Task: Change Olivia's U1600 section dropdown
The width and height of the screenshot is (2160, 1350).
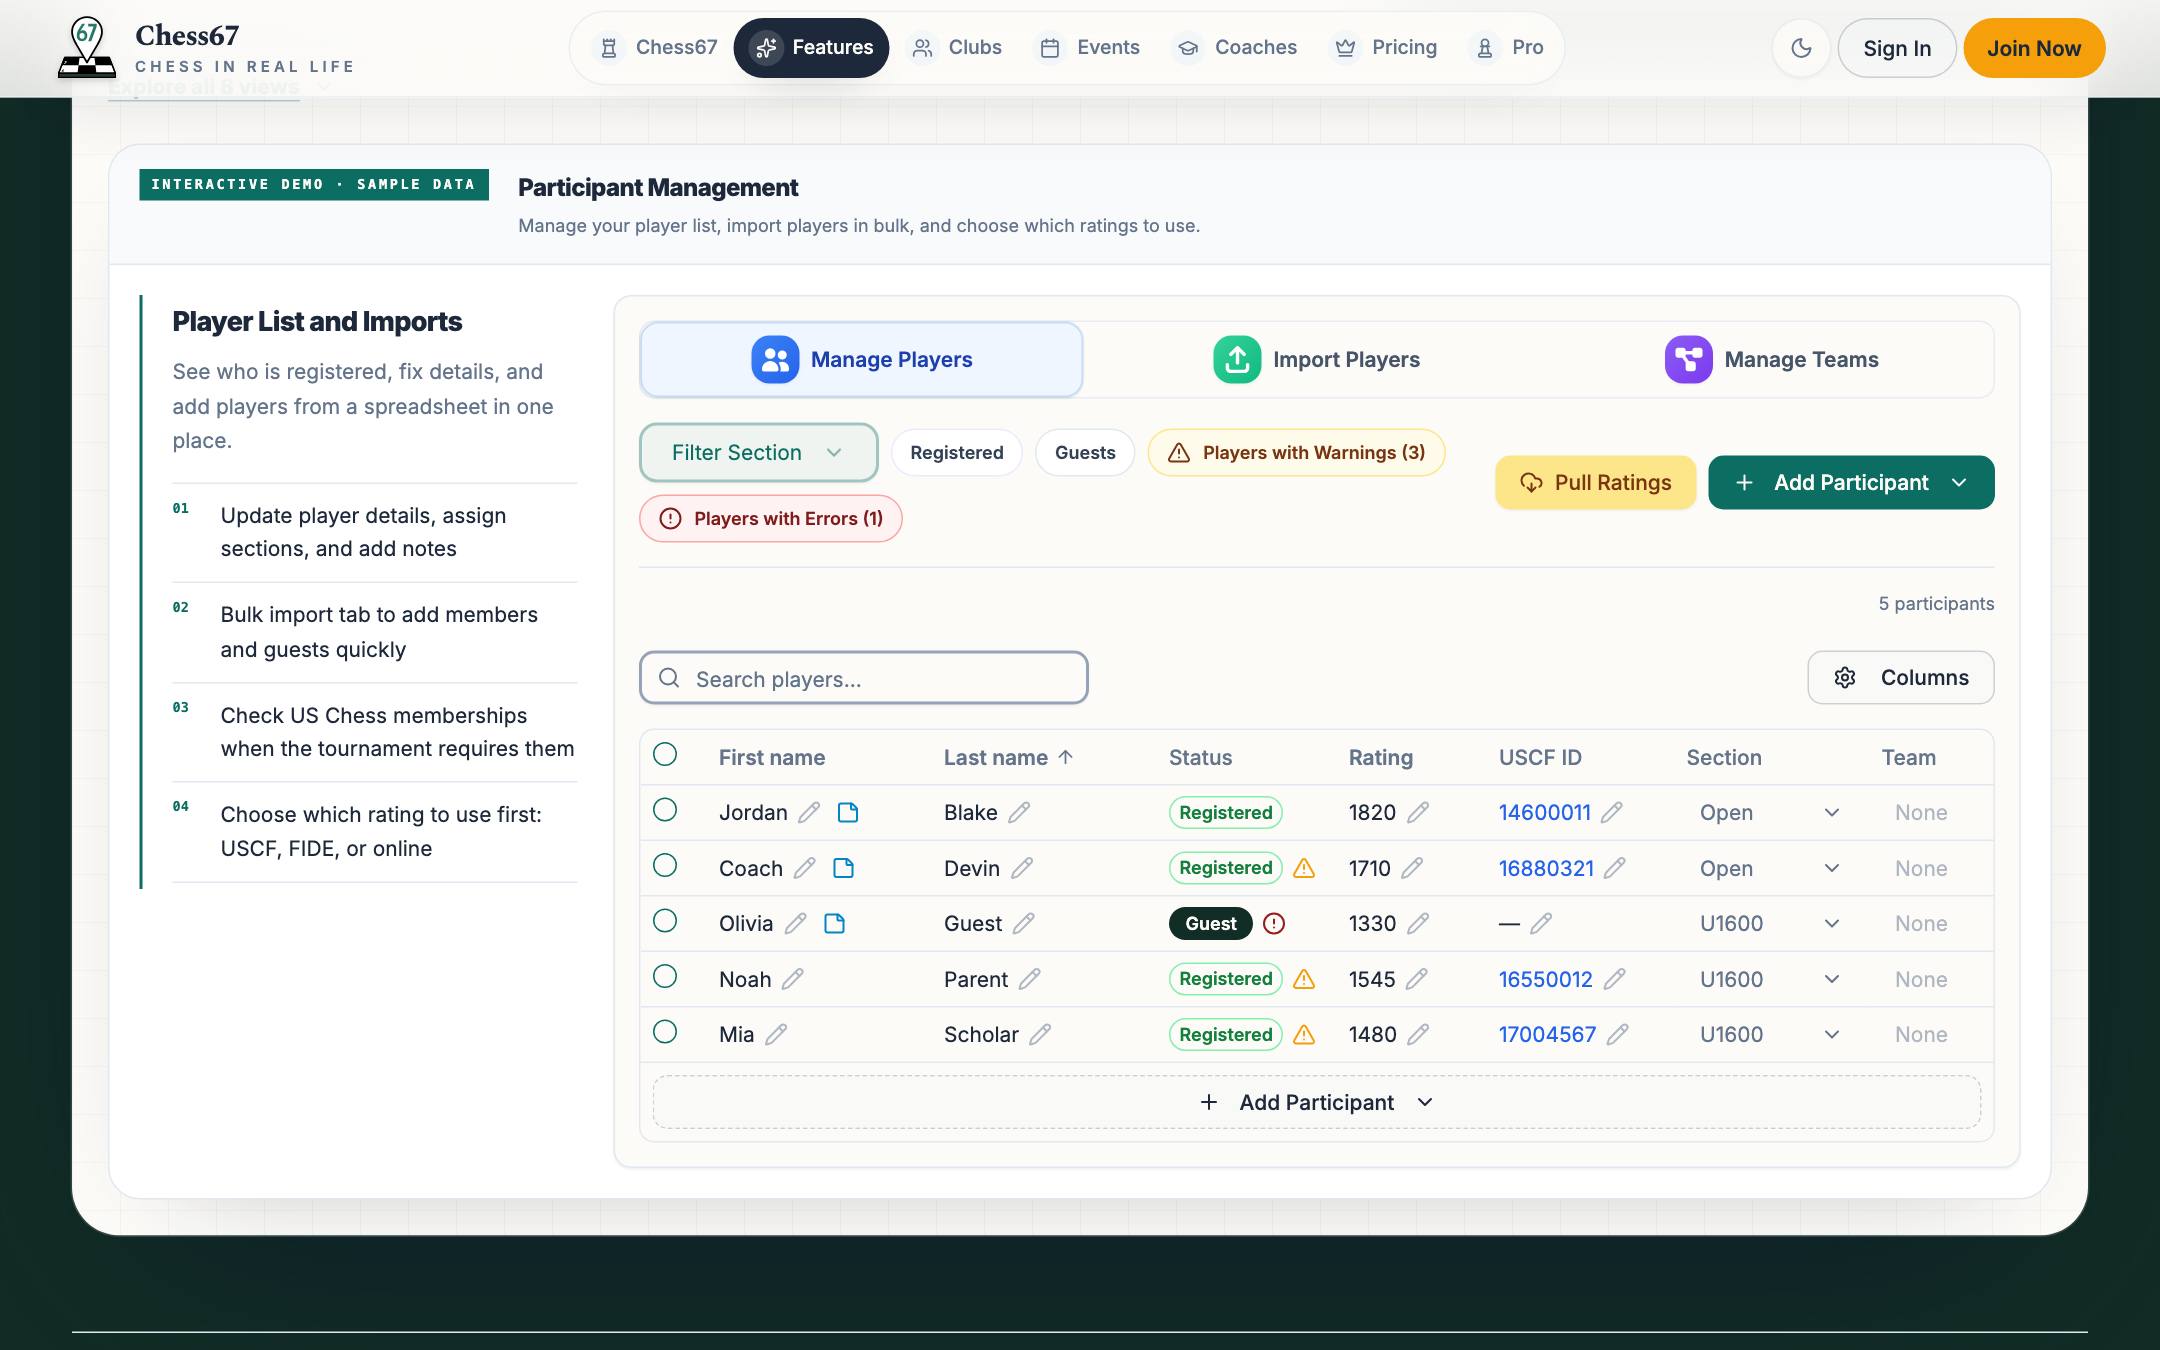Action: 1770,924
